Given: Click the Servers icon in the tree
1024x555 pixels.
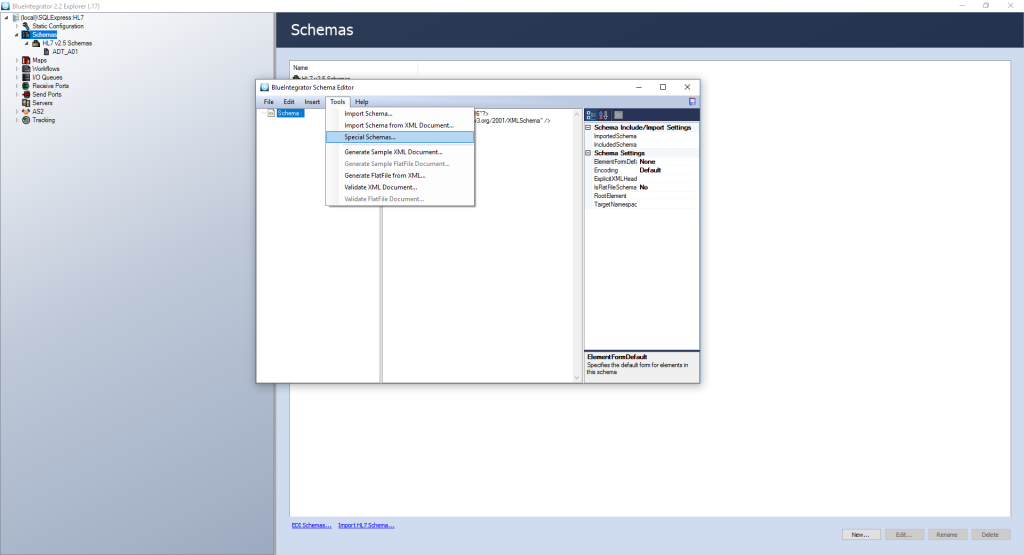Looking at the screenshot, I should click(26, 103).
